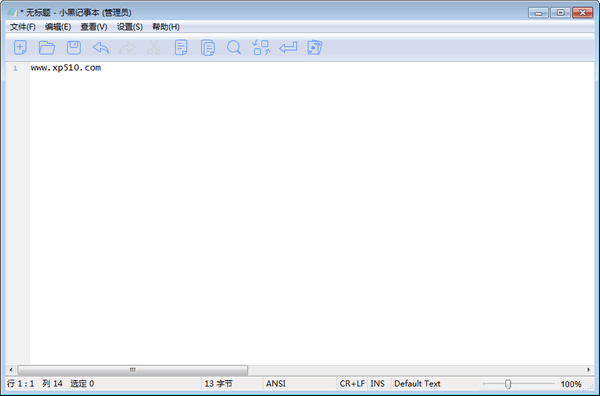Click the Replace squares icon

tap(261, 48)
